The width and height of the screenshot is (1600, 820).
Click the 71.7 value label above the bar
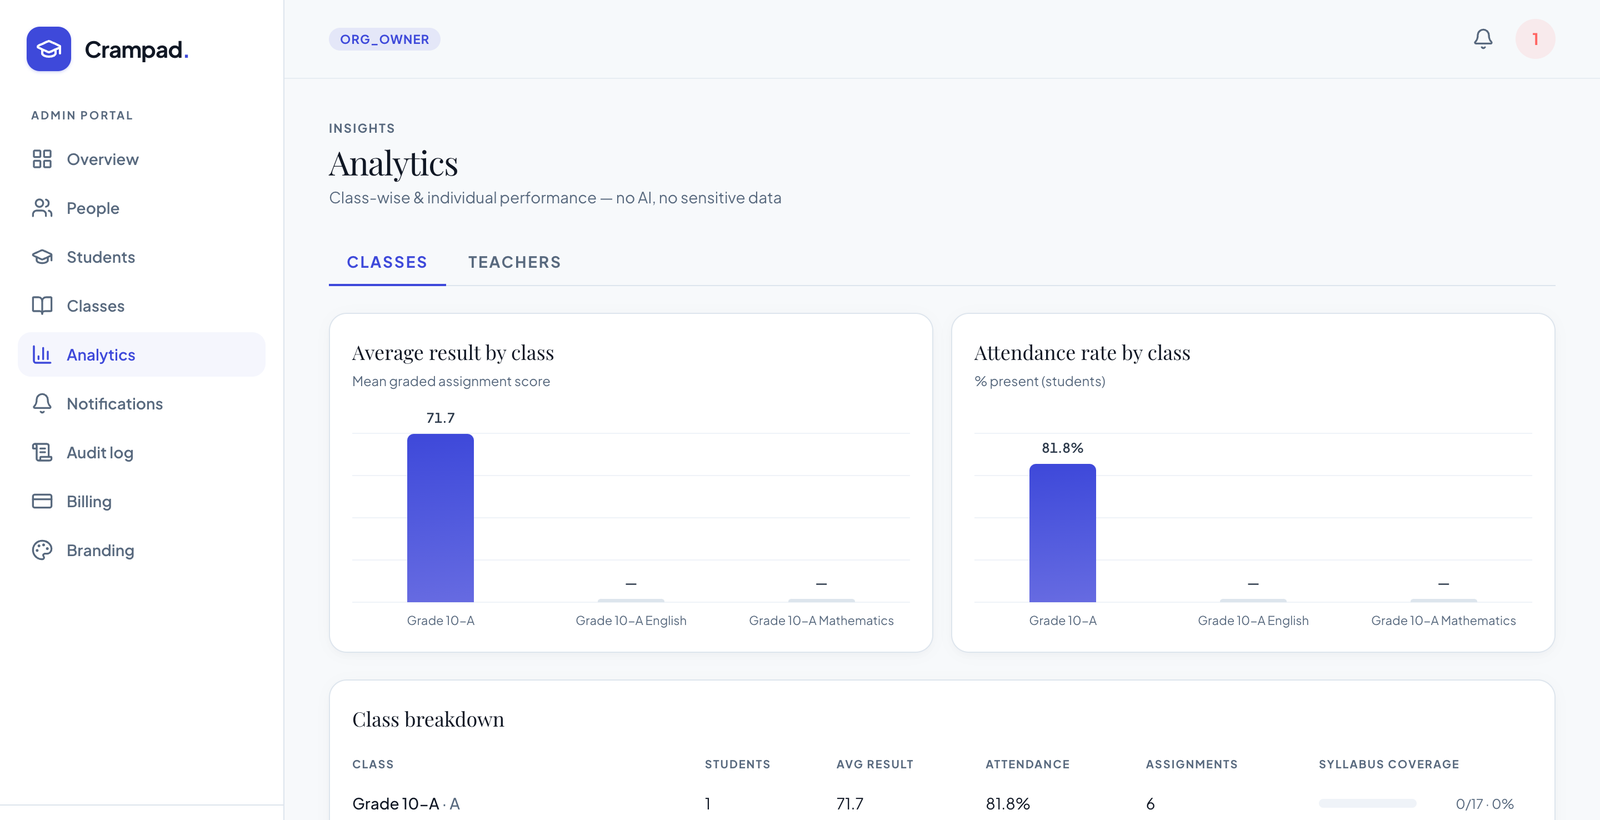click(x=440, y=418)
